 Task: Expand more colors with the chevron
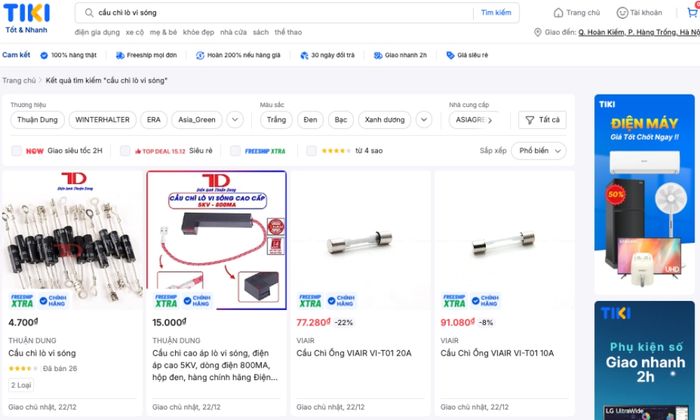pos(424,120)
